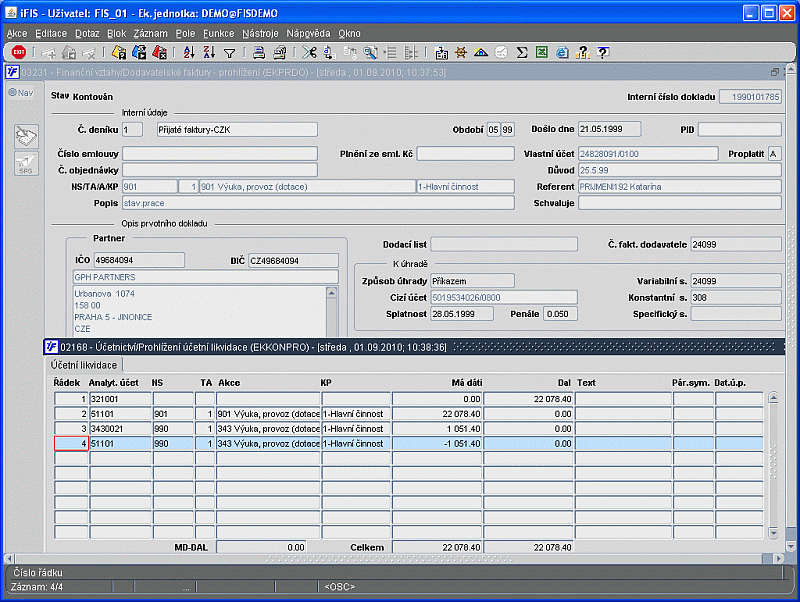Screen dimensions: 800x602
Task: Open the Nápověda menu
Action: click(308, 33)
